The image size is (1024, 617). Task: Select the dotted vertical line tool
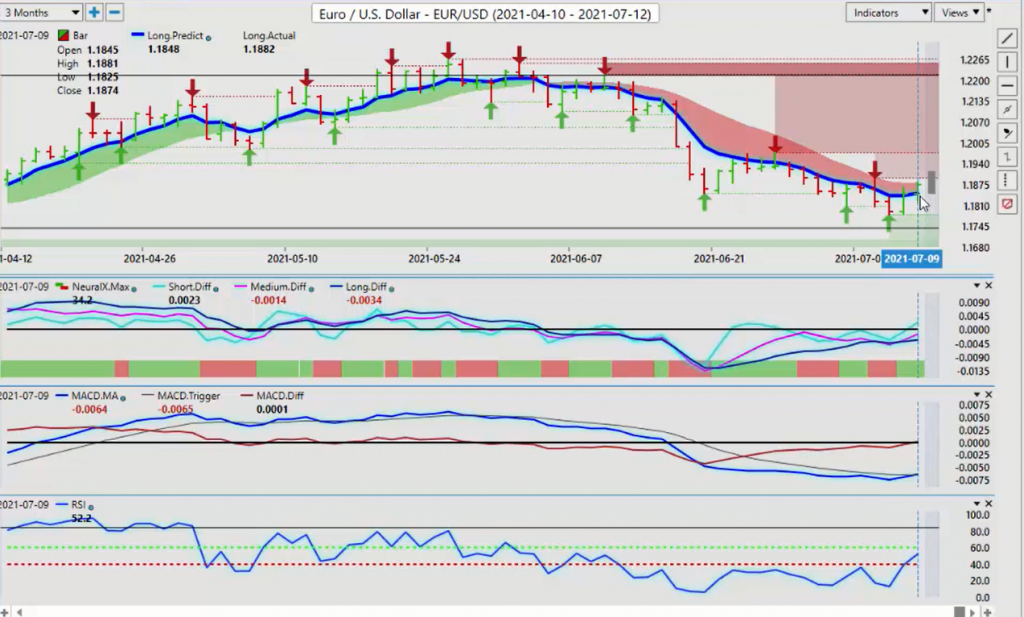click(x=1008, y=180)
